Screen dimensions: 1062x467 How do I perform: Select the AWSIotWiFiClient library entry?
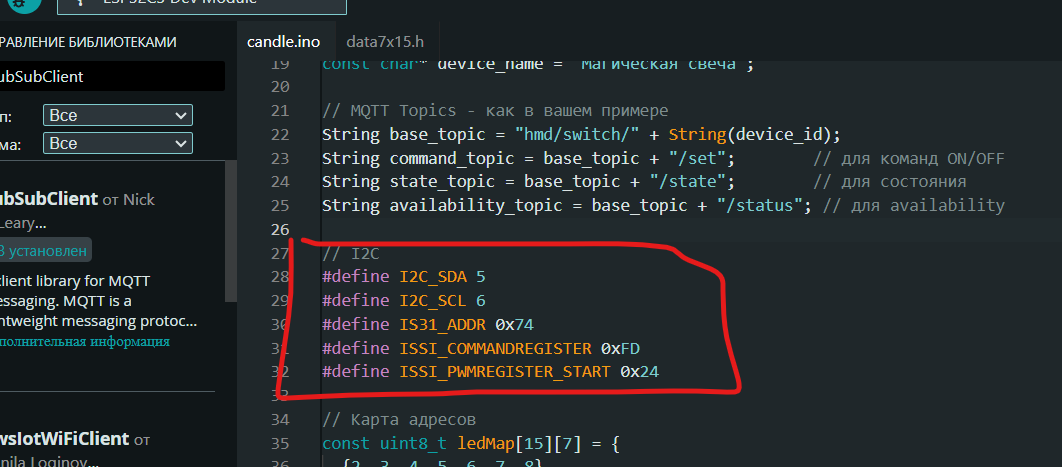65,438
